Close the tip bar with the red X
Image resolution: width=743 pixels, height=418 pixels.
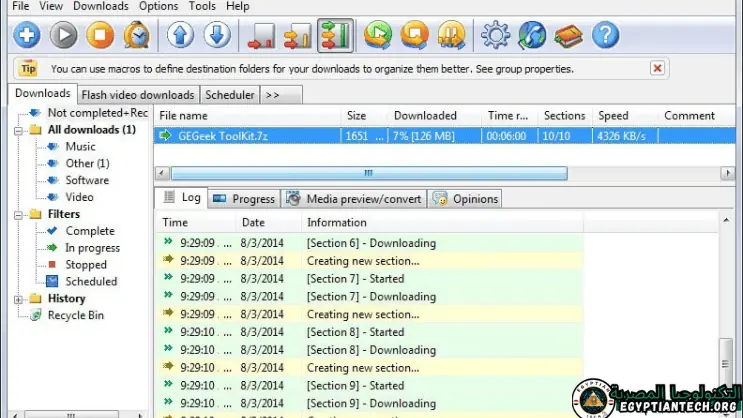[657, 68]
